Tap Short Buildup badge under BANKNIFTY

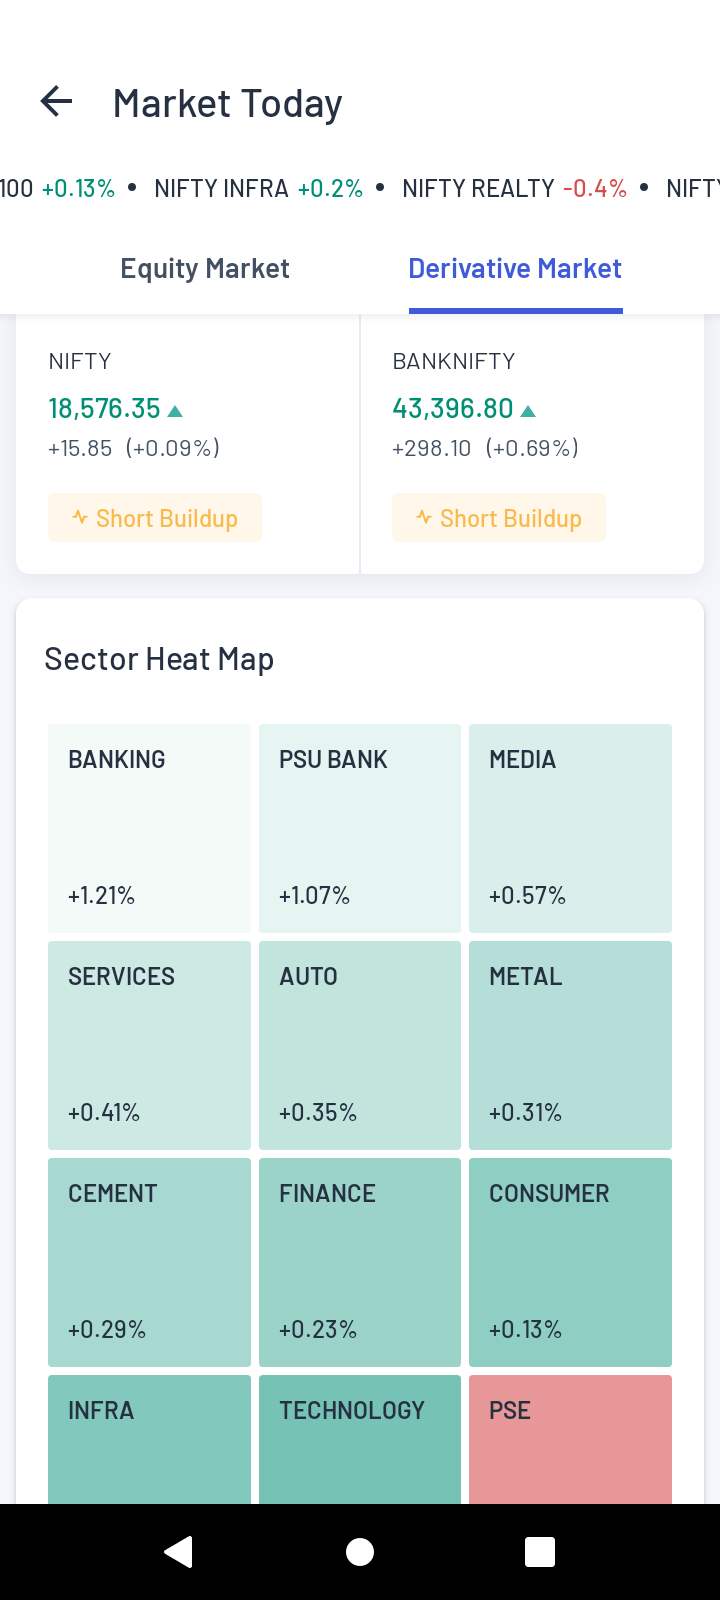click(499, 518)
